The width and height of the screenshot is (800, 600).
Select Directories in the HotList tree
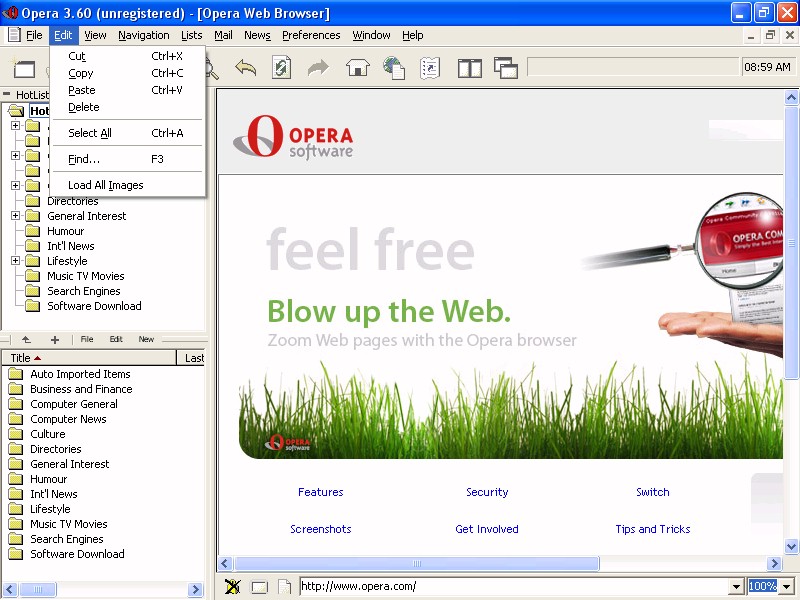tap(72, 201)
